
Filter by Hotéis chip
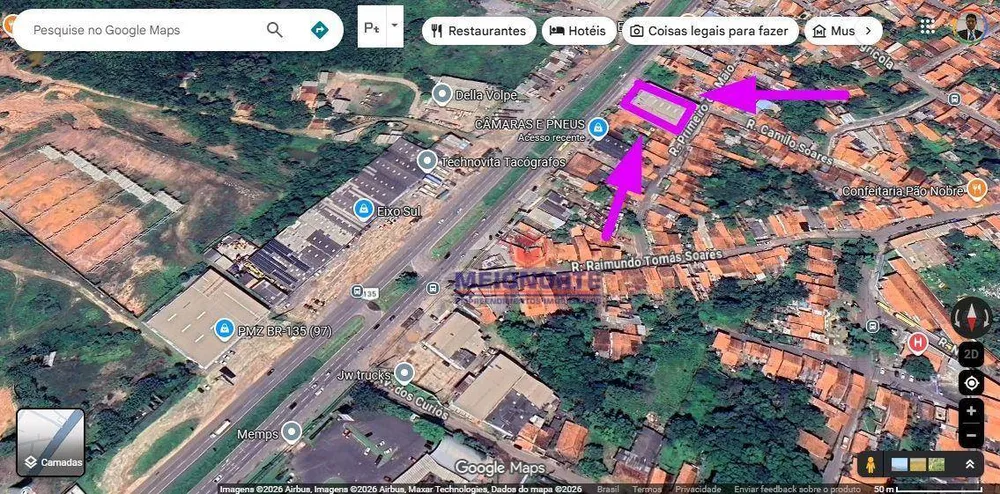(578, 31)
